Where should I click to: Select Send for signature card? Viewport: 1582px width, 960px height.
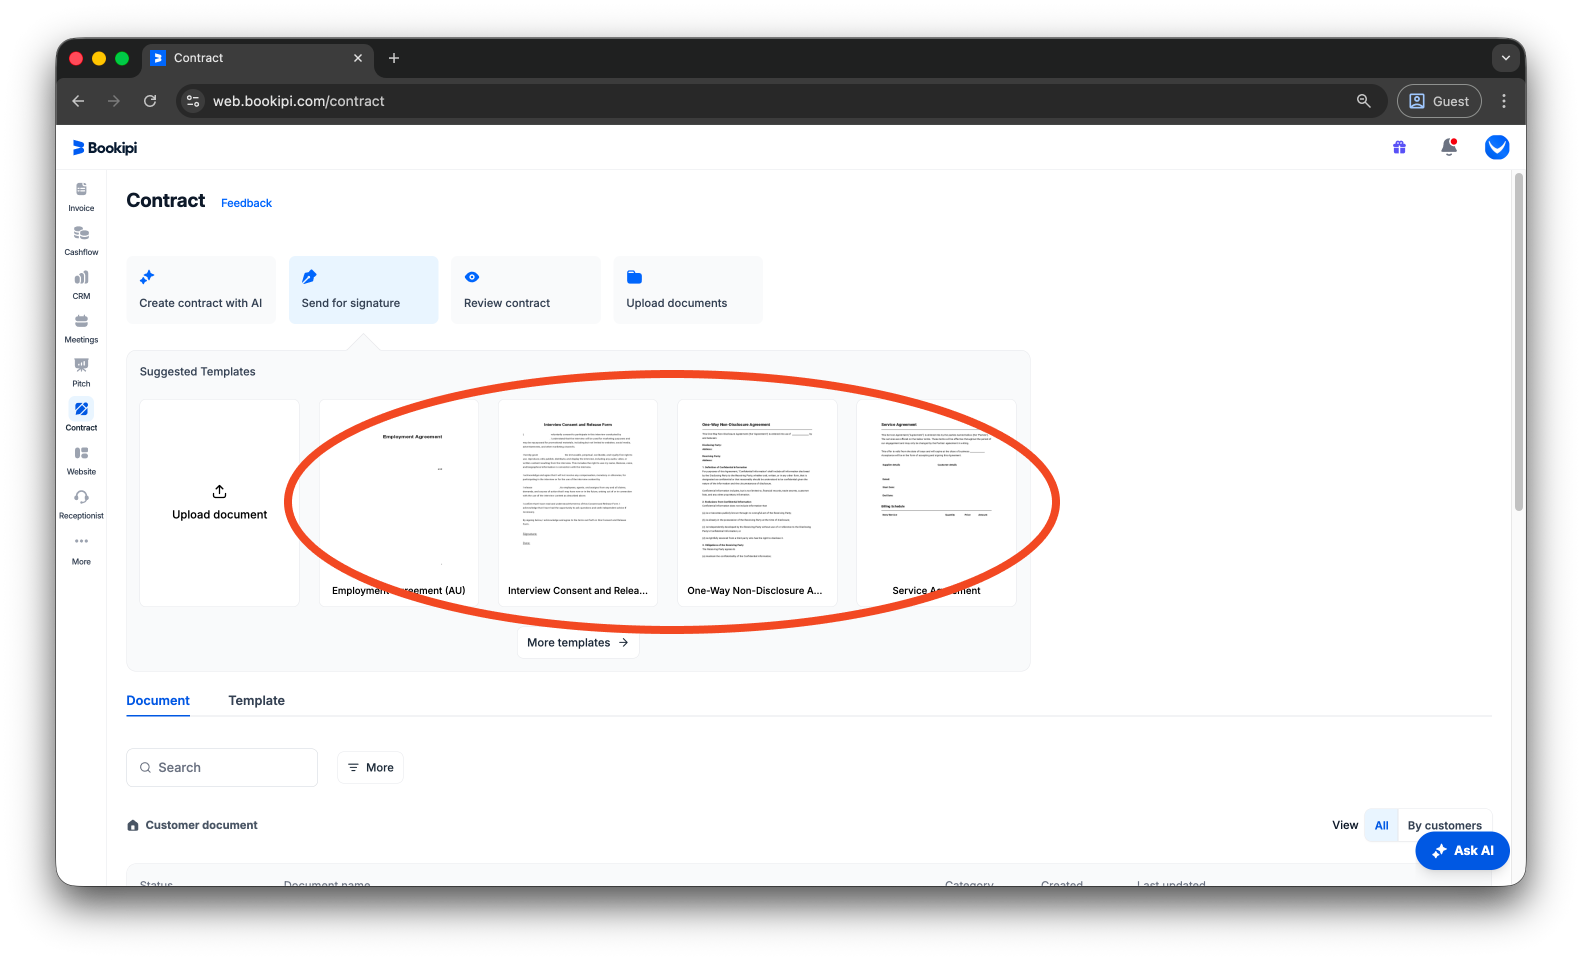pos(364,290)
